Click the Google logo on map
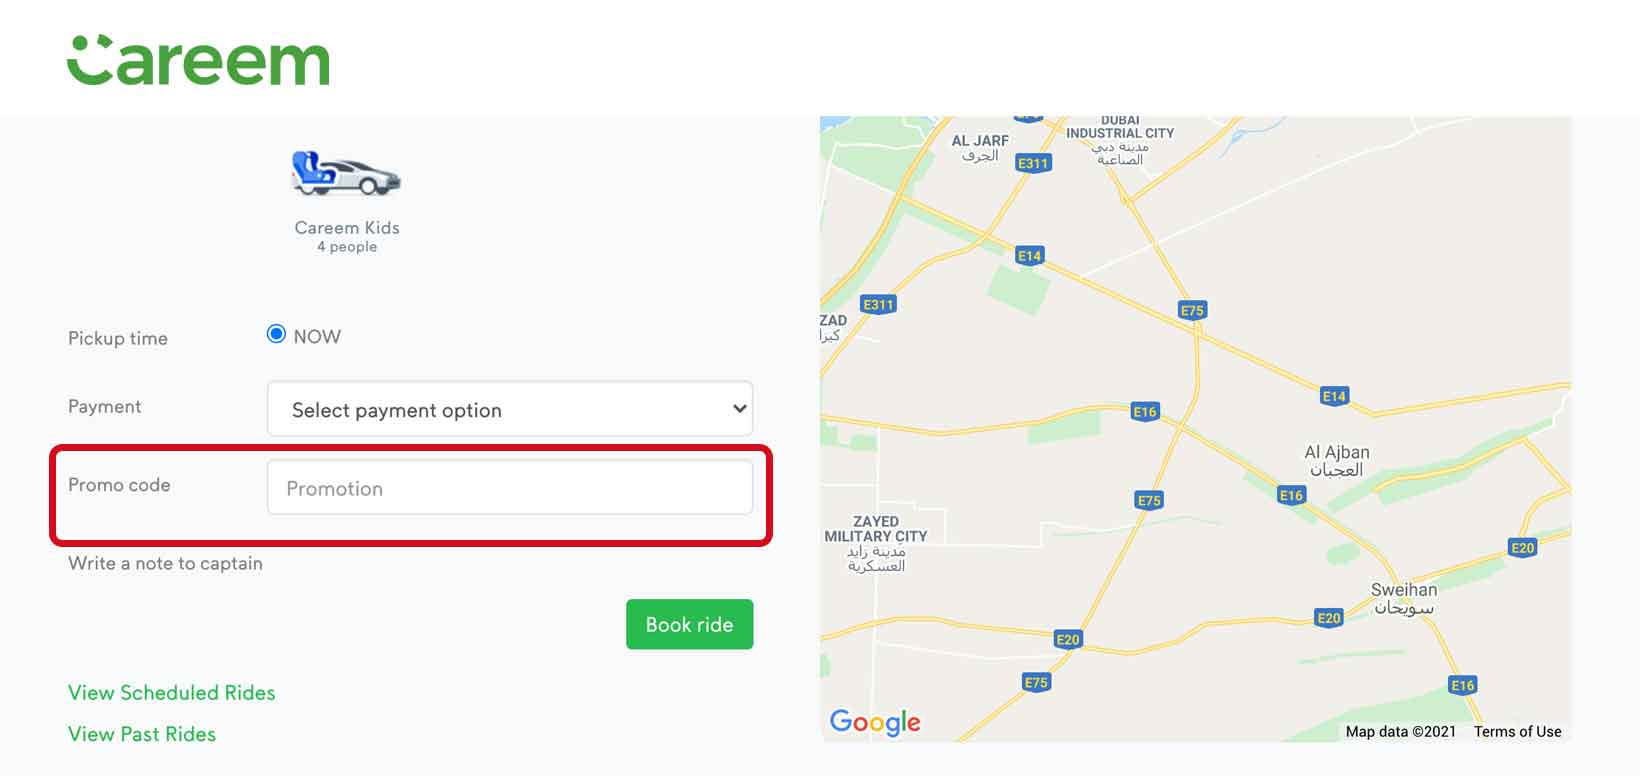This screenshot has height=776, width=1640. [875, 722]
